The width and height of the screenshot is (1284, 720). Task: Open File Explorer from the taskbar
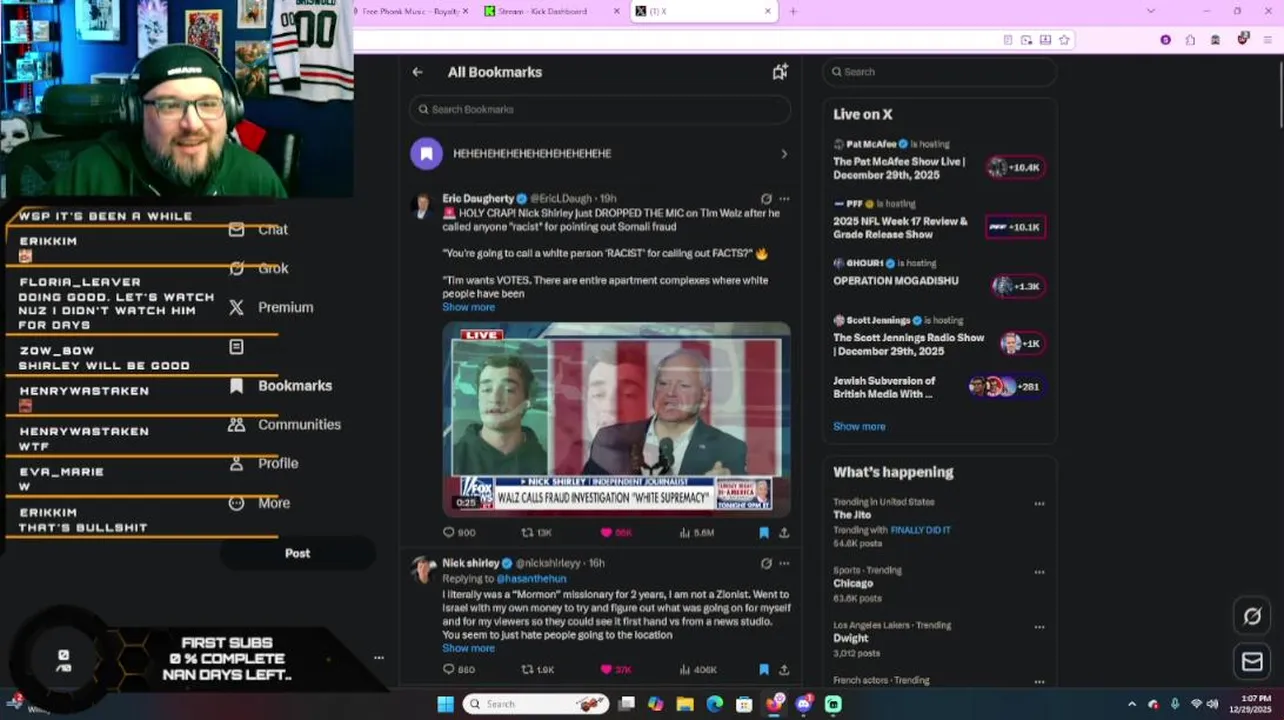click(685, 704)
